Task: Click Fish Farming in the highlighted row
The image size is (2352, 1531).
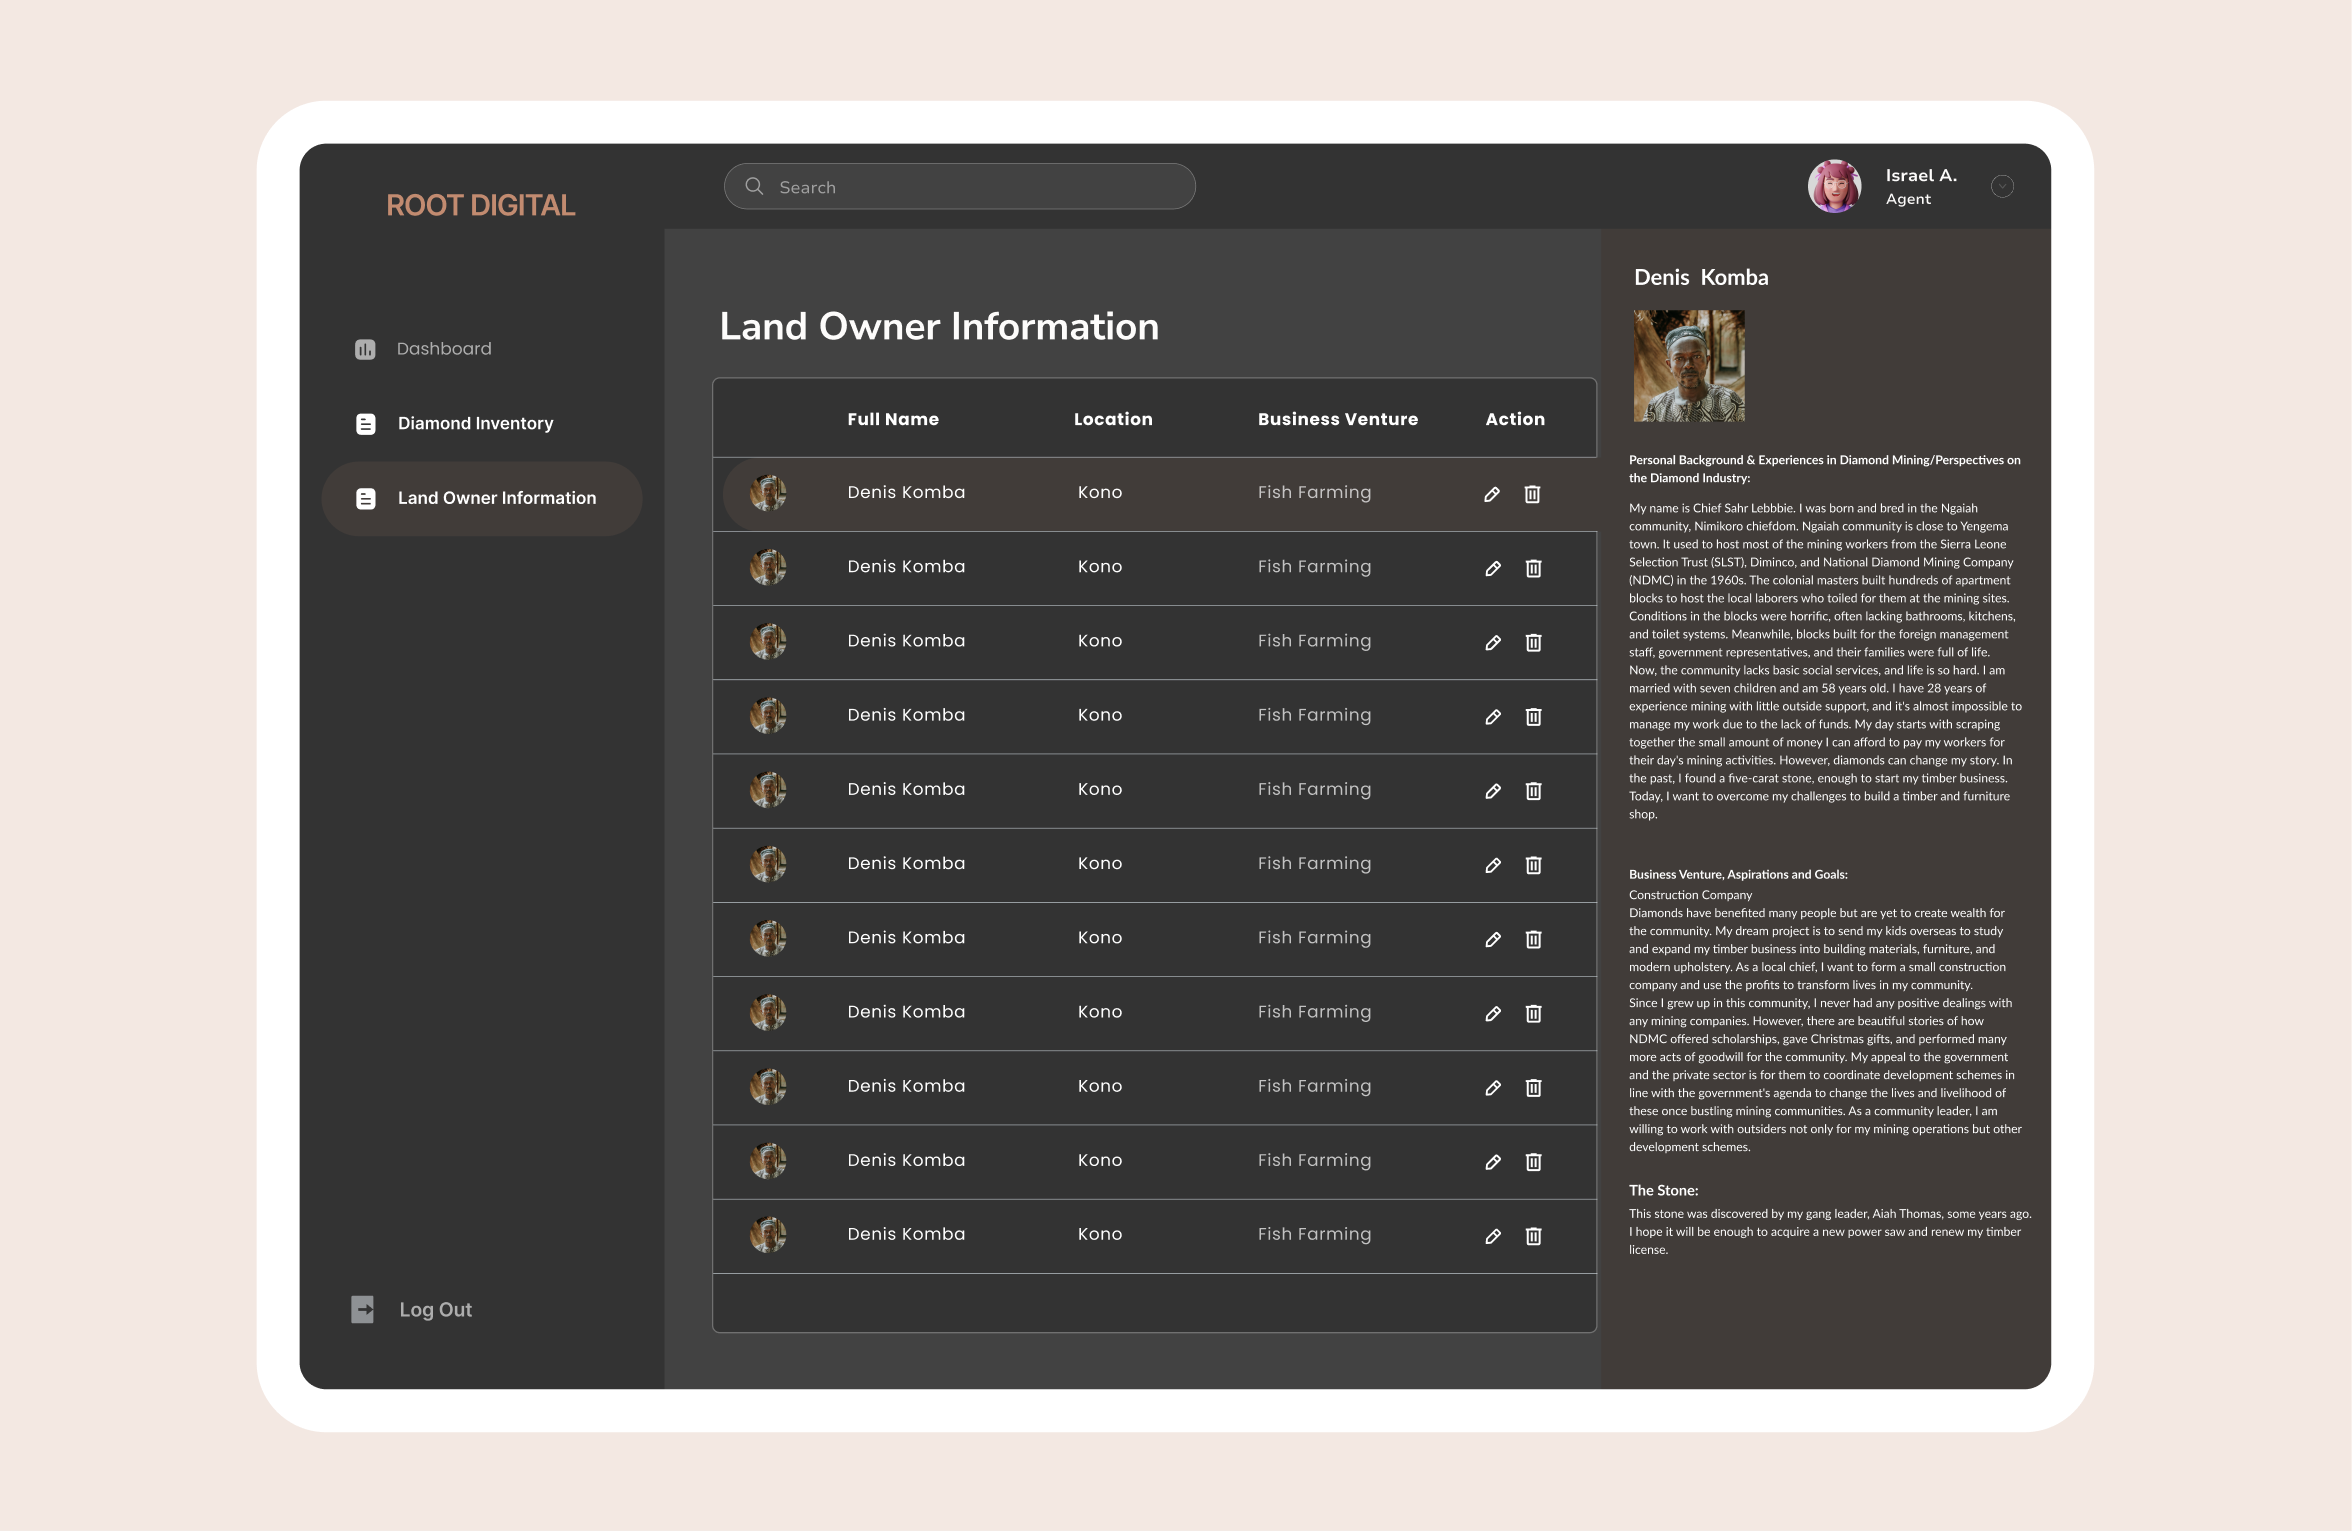Action: pyautogui.click(x=1314, y=492)
